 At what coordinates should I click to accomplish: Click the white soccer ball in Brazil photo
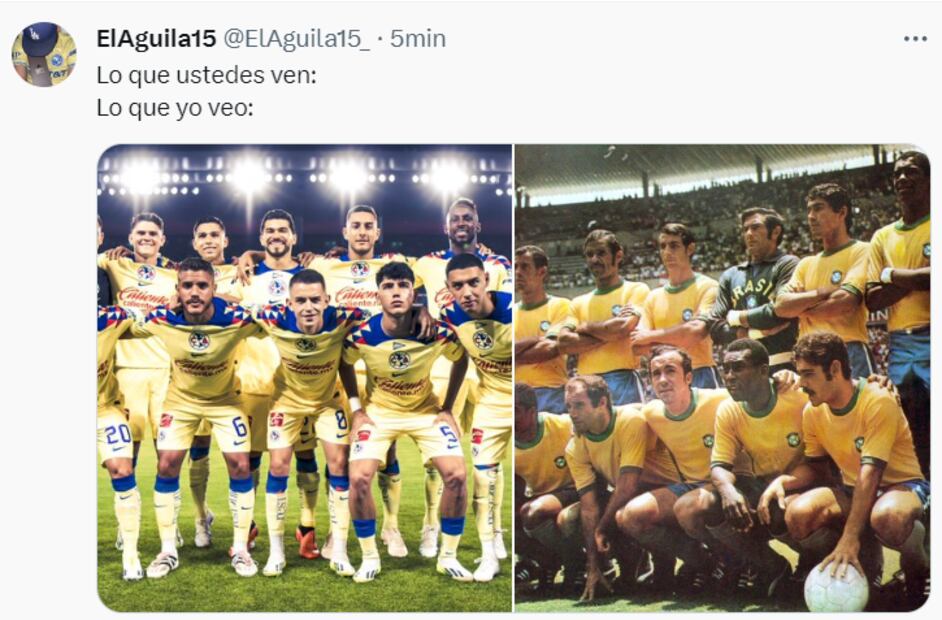[836, 587]
